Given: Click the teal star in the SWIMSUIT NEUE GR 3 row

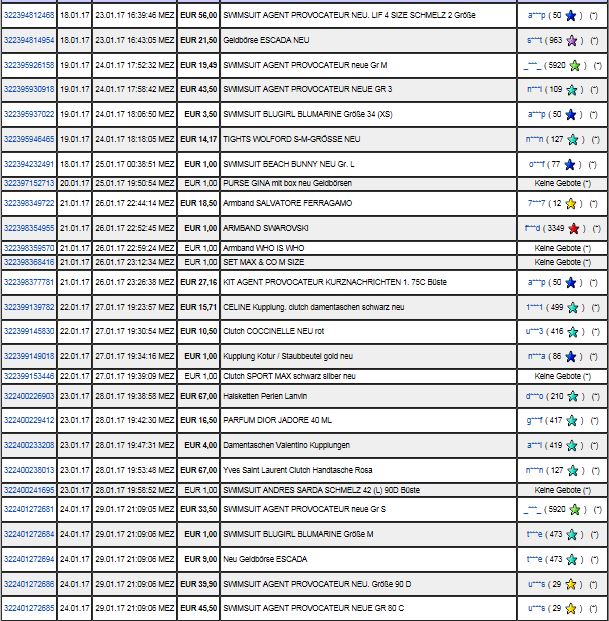Looking at the screenshot, I should (572, 90).
